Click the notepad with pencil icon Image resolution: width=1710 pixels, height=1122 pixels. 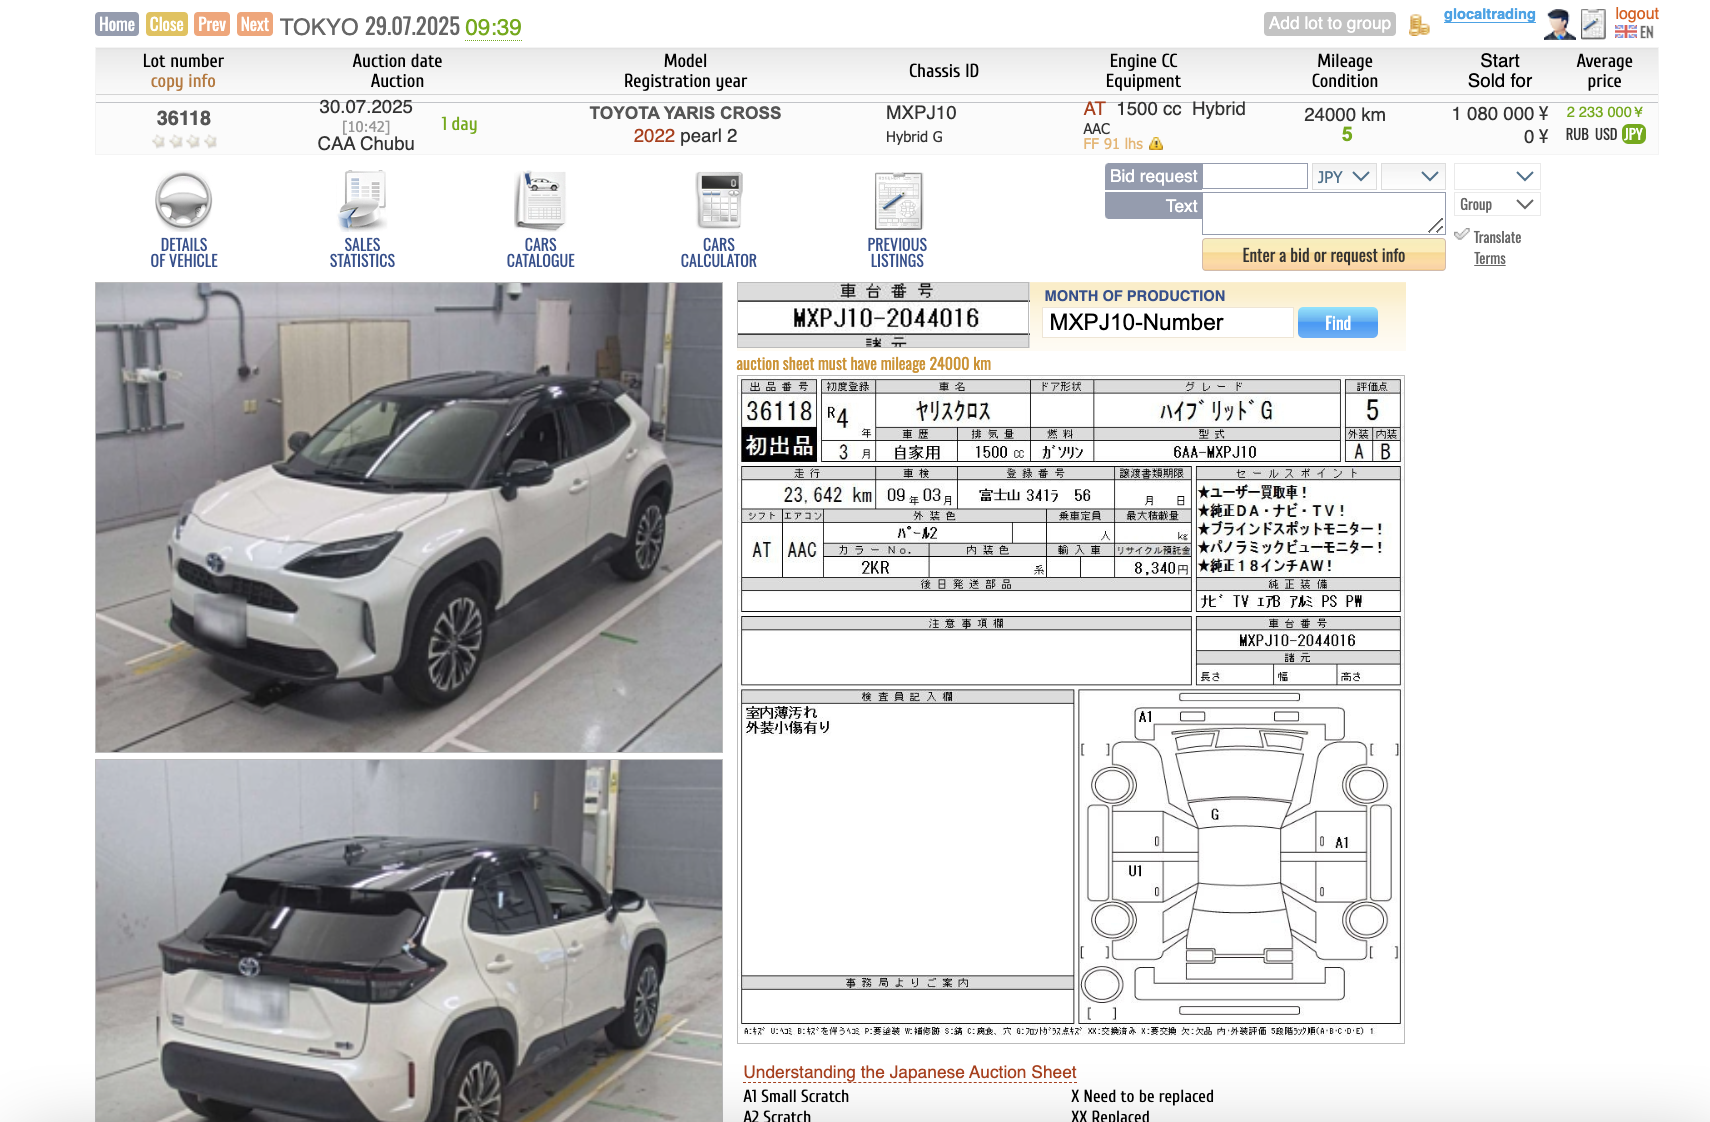coord(1593,24)
